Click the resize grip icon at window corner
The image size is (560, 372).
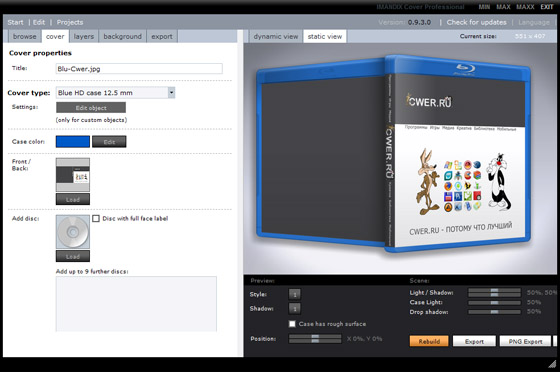[552, 363]
